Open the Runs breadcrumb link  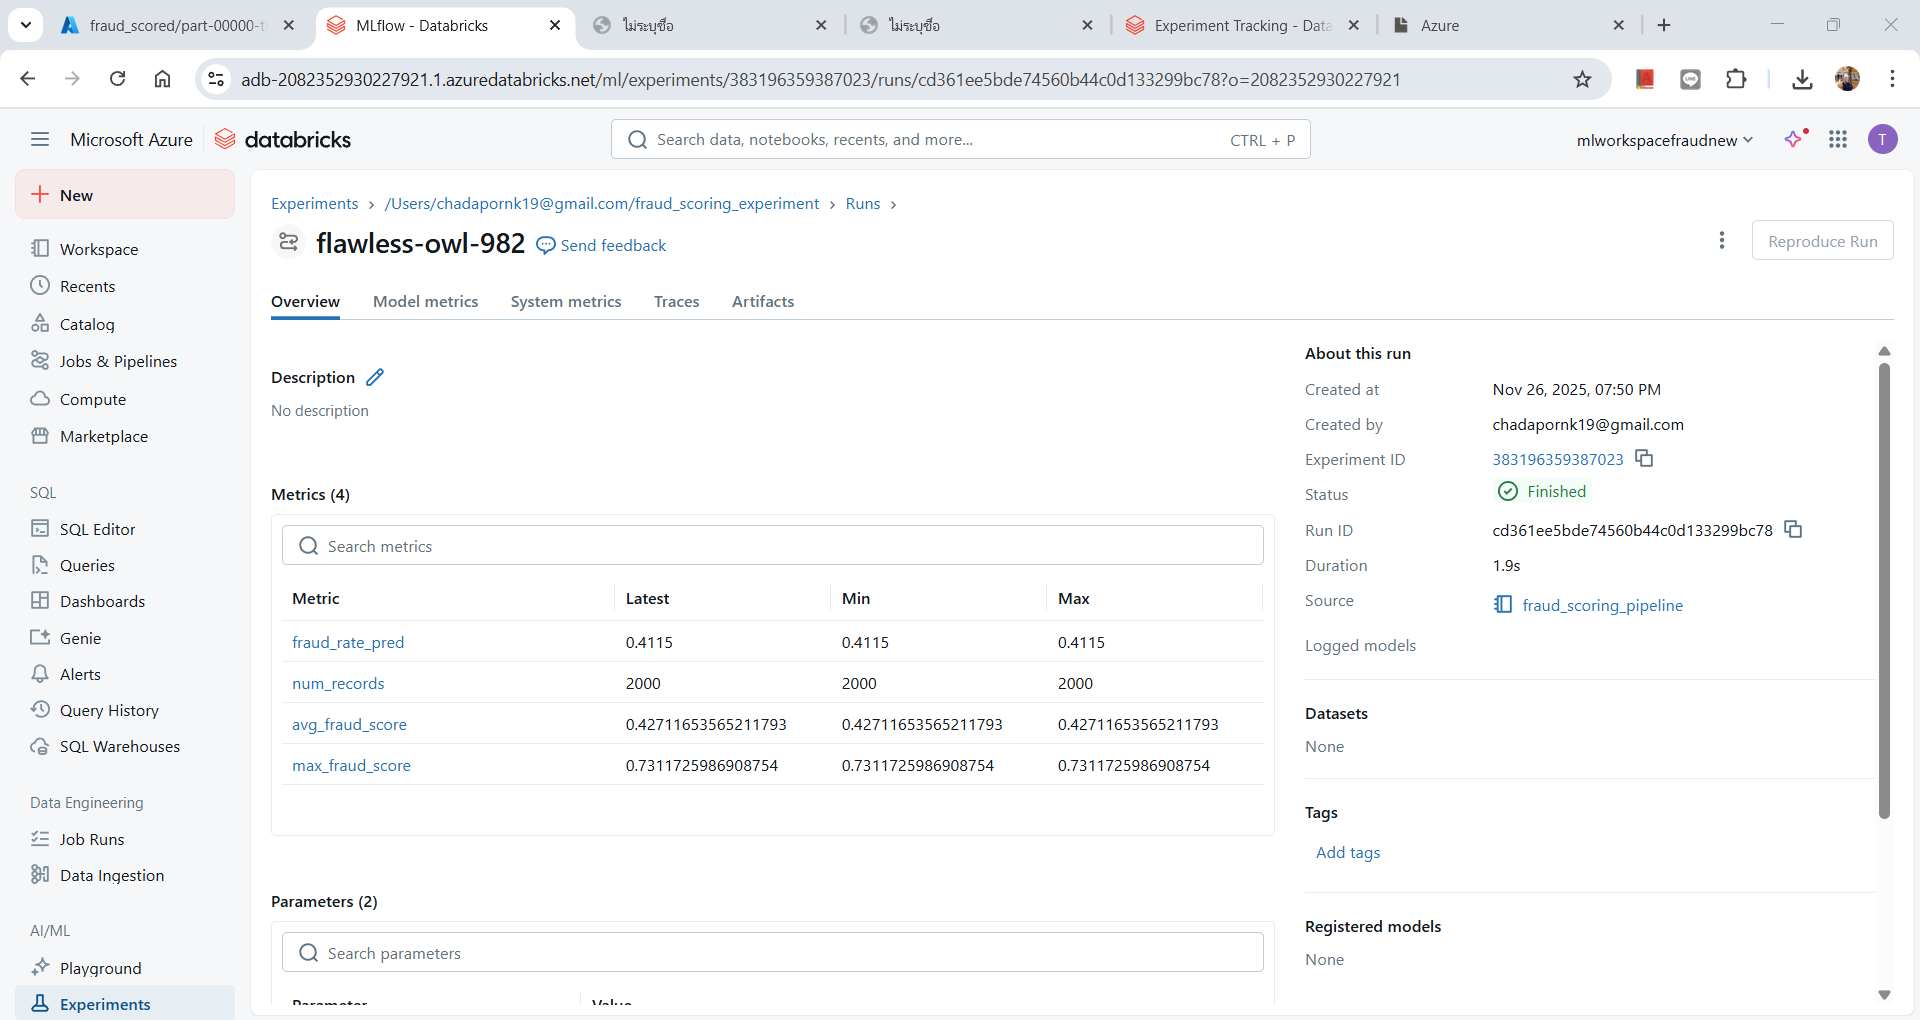point(863,204)
